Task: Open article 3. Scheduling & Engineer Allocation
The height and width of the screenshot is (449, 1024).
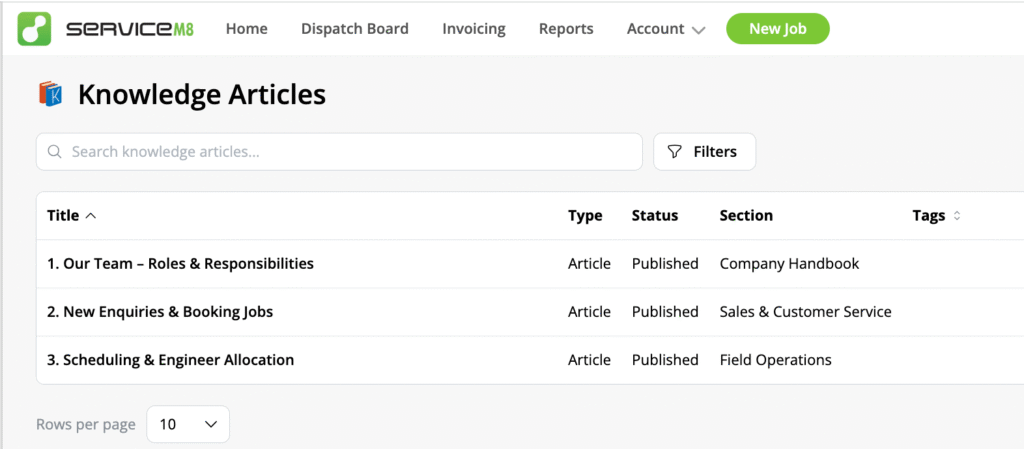Action: pyautogui.click(x=170, y=360)
